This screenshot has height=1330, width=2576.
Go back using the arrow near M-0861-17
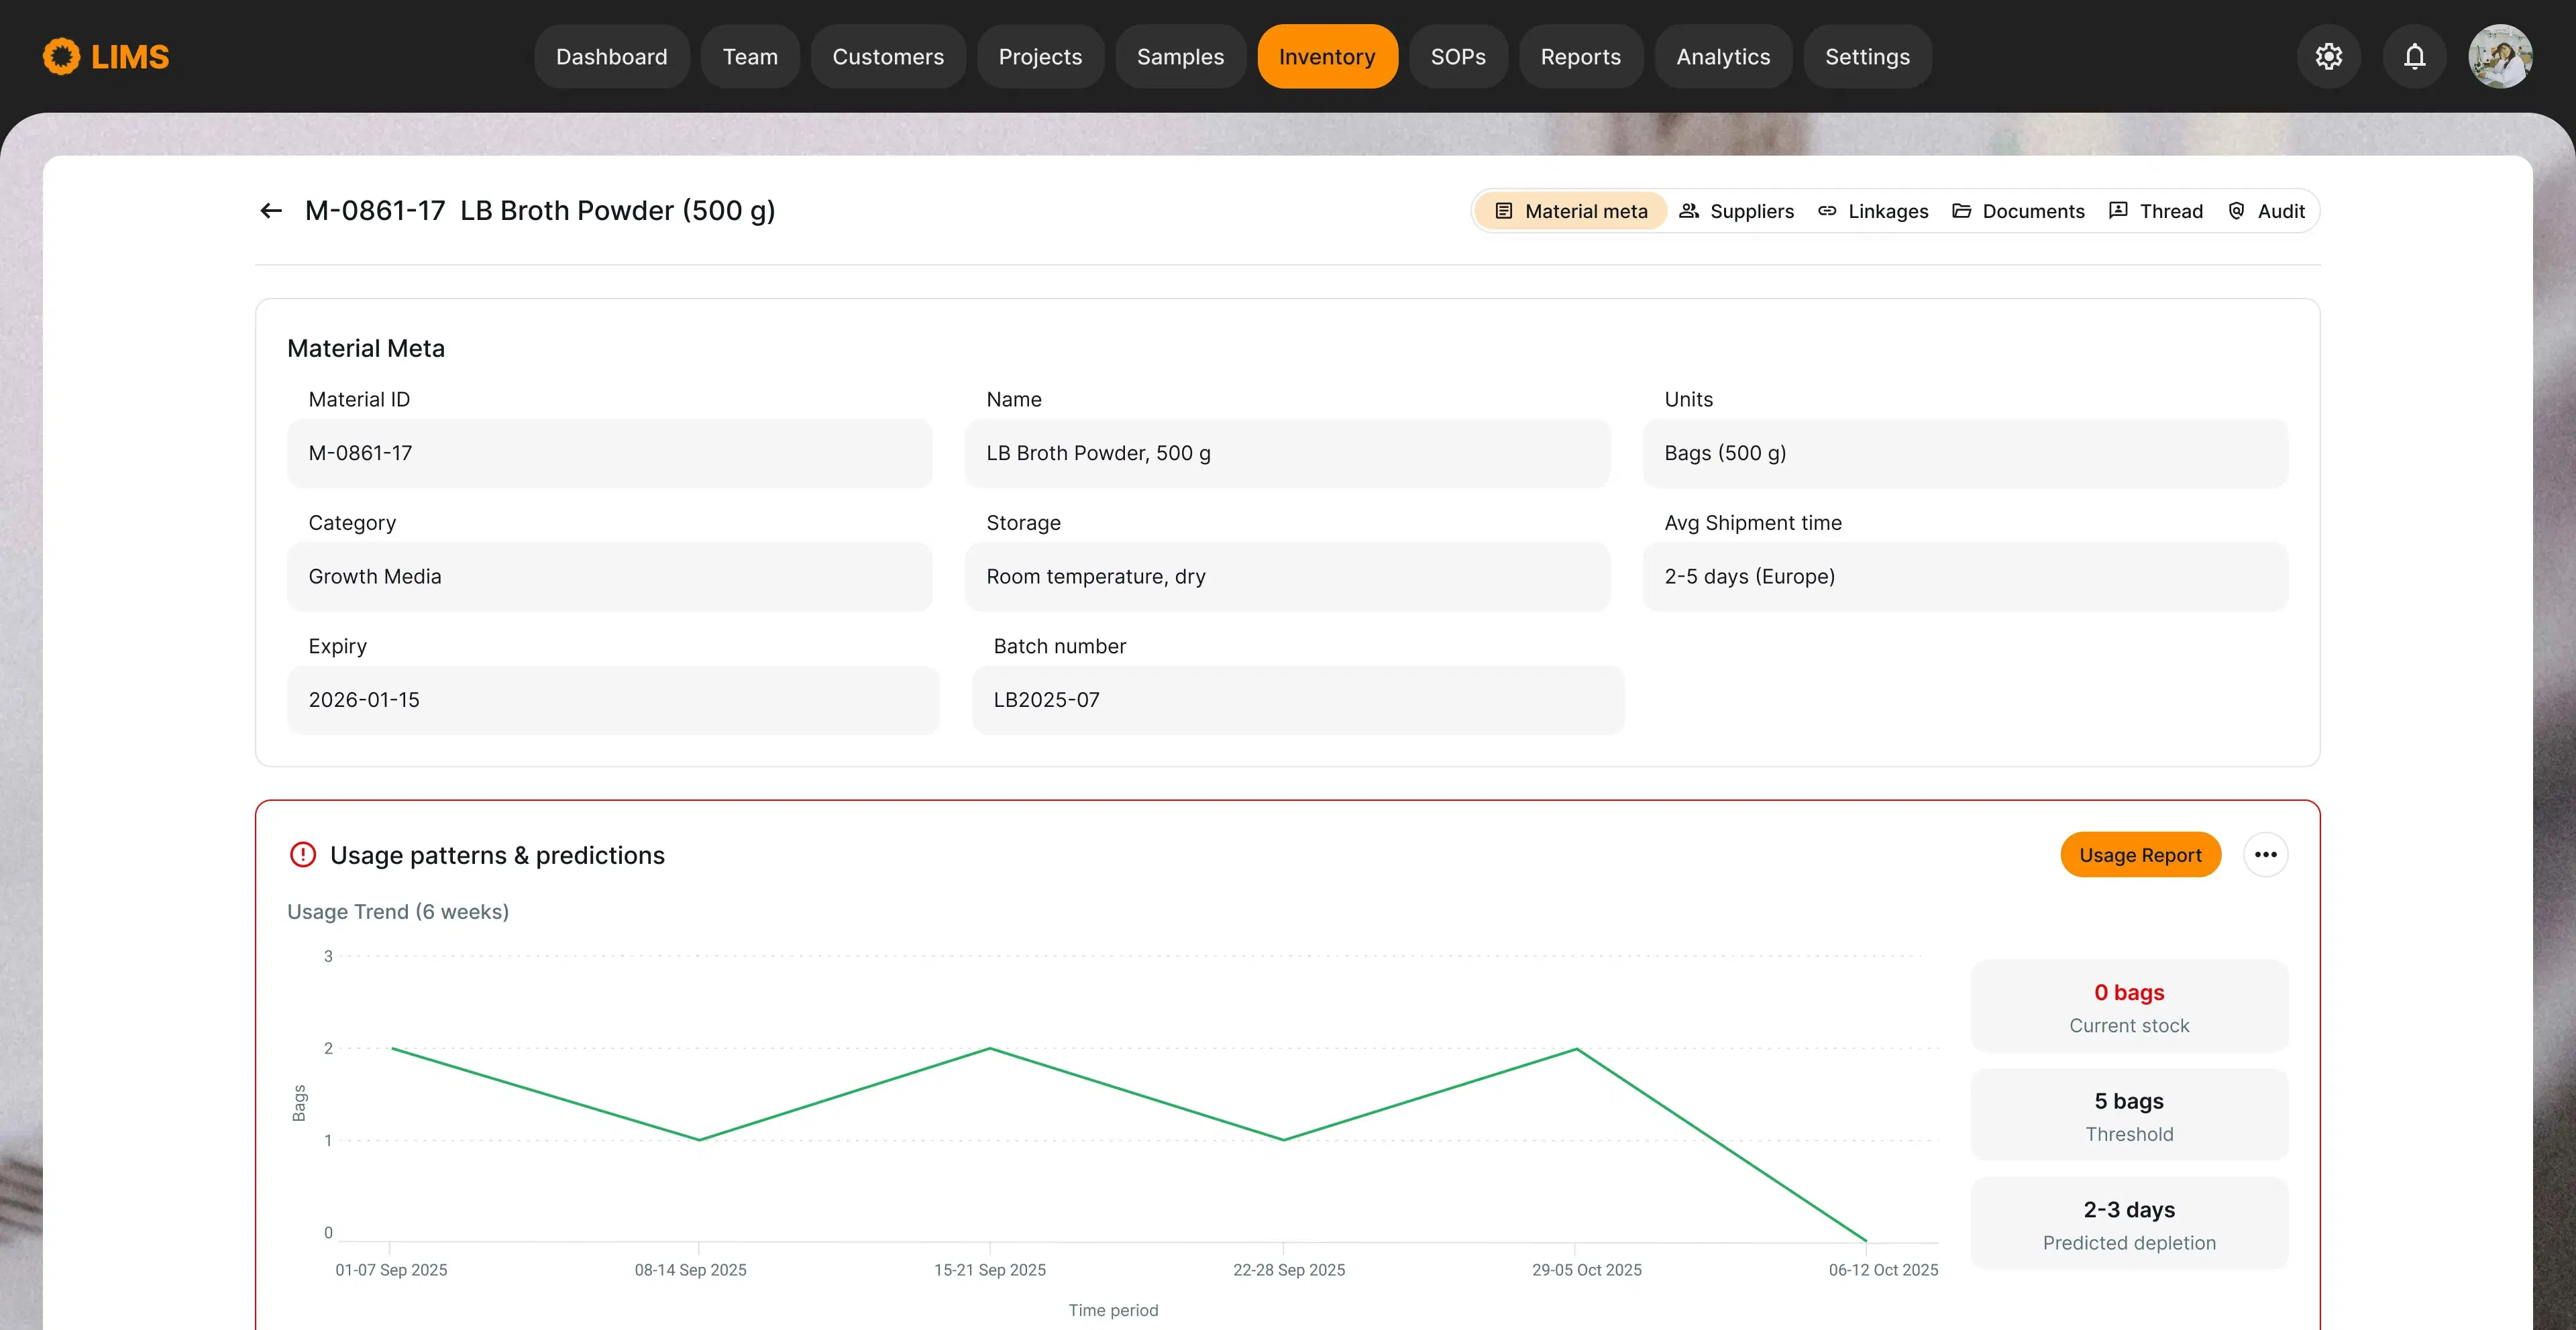[x=270, y=210]
